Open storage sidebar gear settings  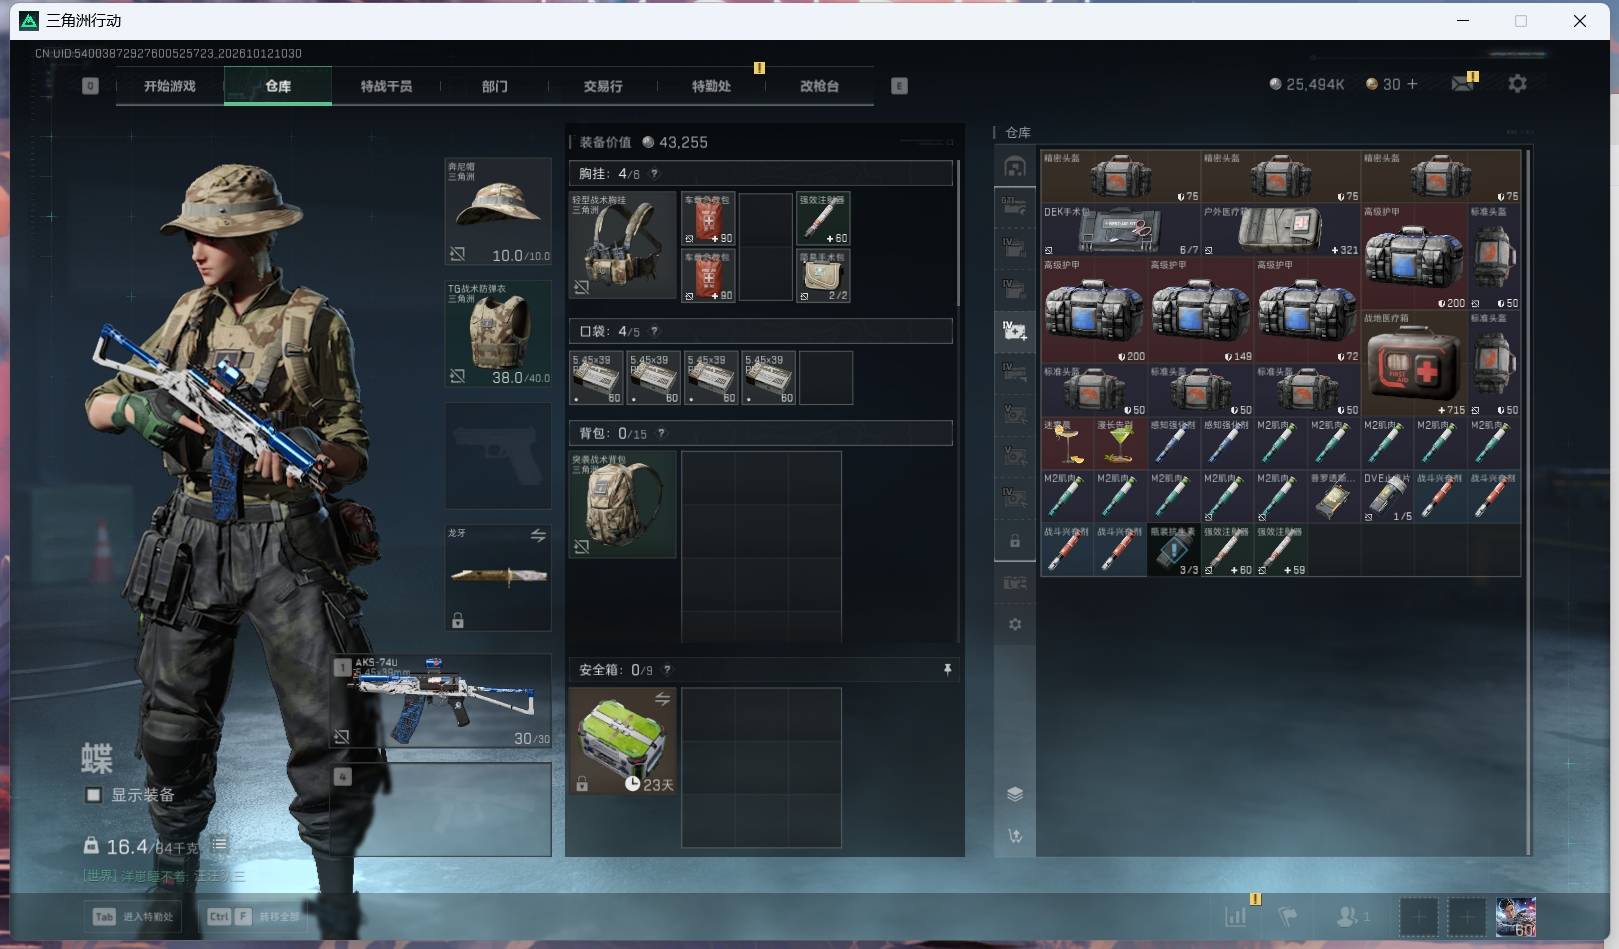pos(1015,624)
